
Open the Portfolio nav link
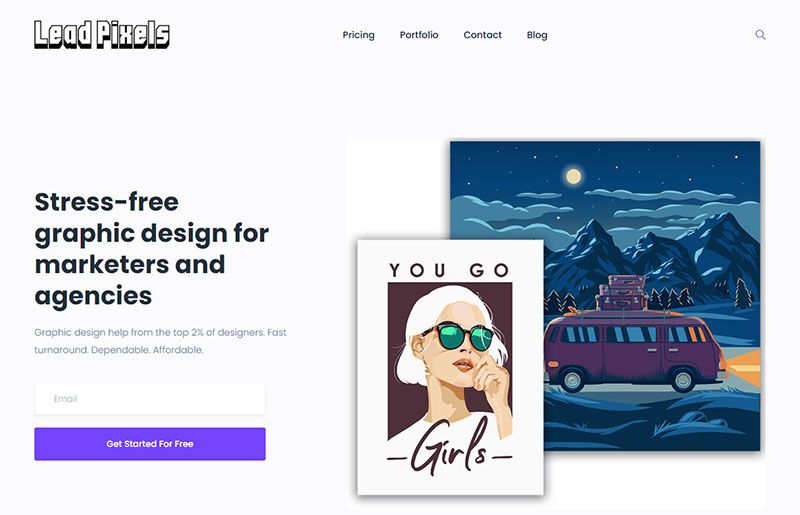419,35
